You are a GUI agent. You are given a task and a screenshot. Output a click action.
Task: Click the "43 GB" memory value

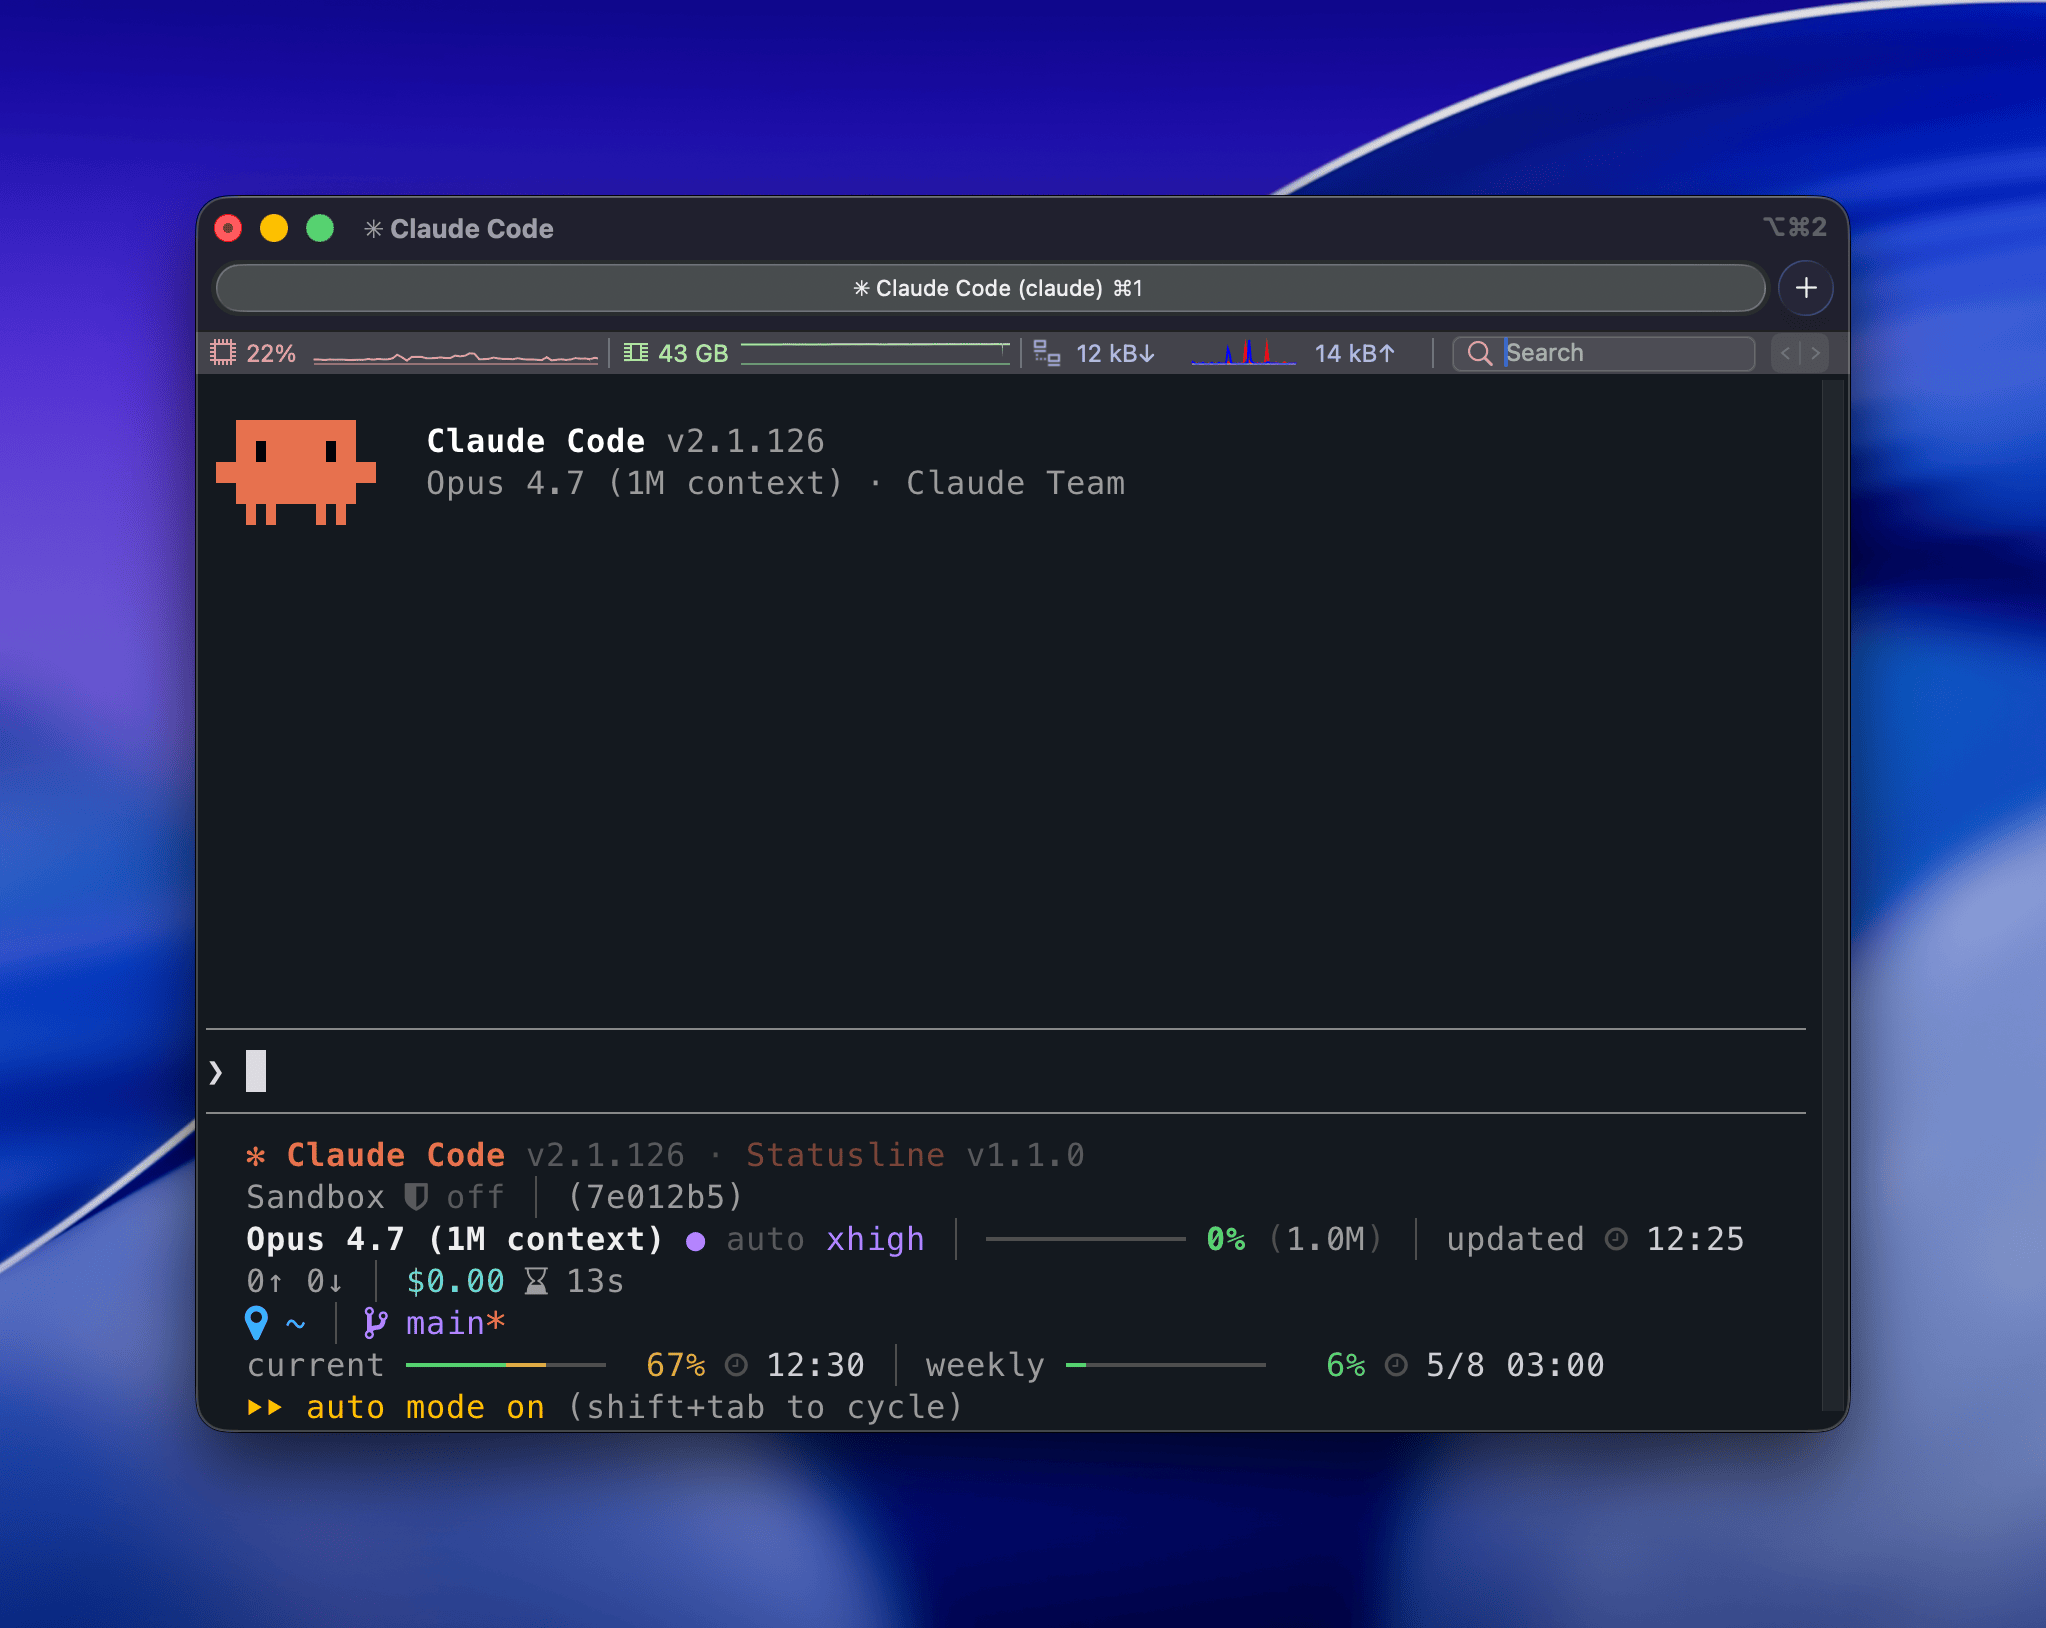693,353
